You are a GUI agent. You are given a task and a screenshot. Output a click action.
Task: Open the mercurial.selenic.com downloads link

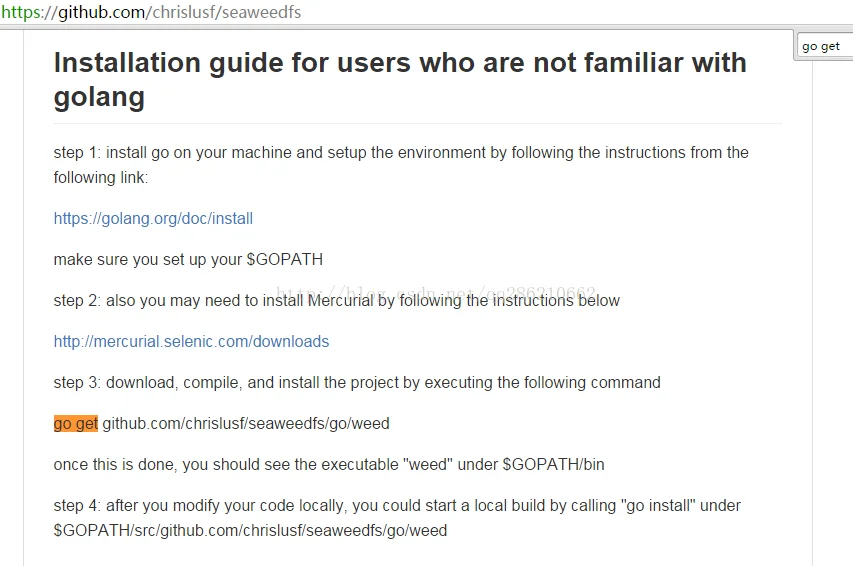(191, 342)
